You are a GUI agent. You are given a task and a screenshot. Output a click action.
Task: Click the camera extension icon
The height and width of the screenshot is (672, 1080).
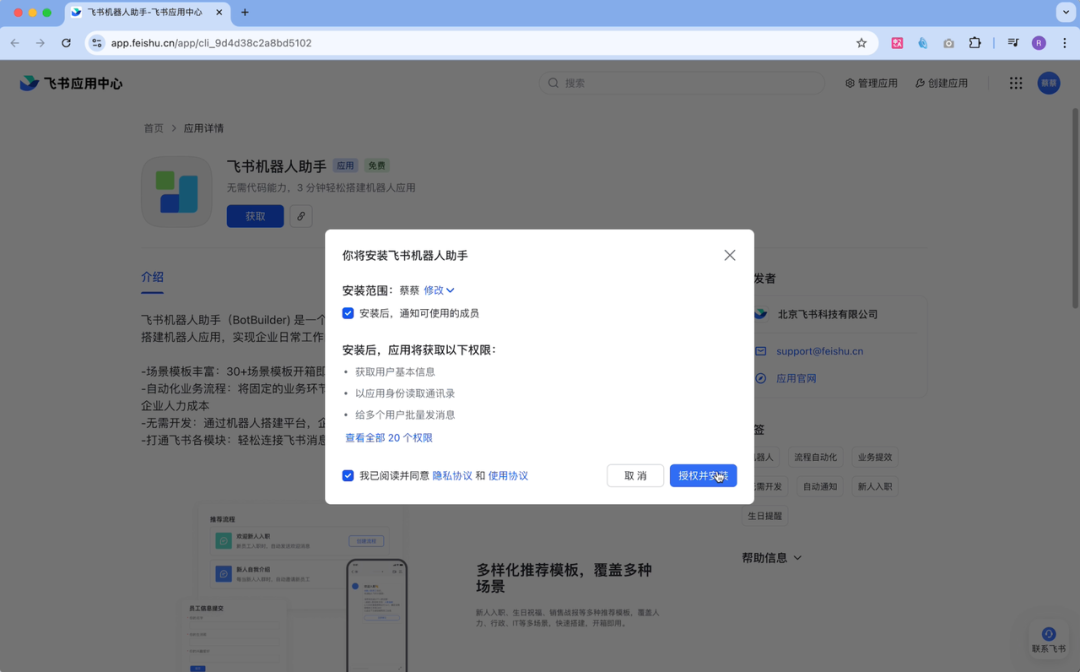click(948, 43)
